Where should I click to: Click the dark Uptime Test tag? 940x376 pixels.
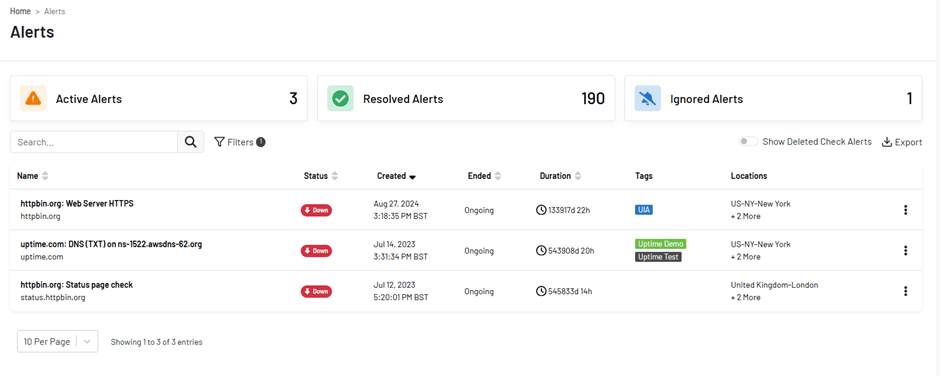coord(658,257)
